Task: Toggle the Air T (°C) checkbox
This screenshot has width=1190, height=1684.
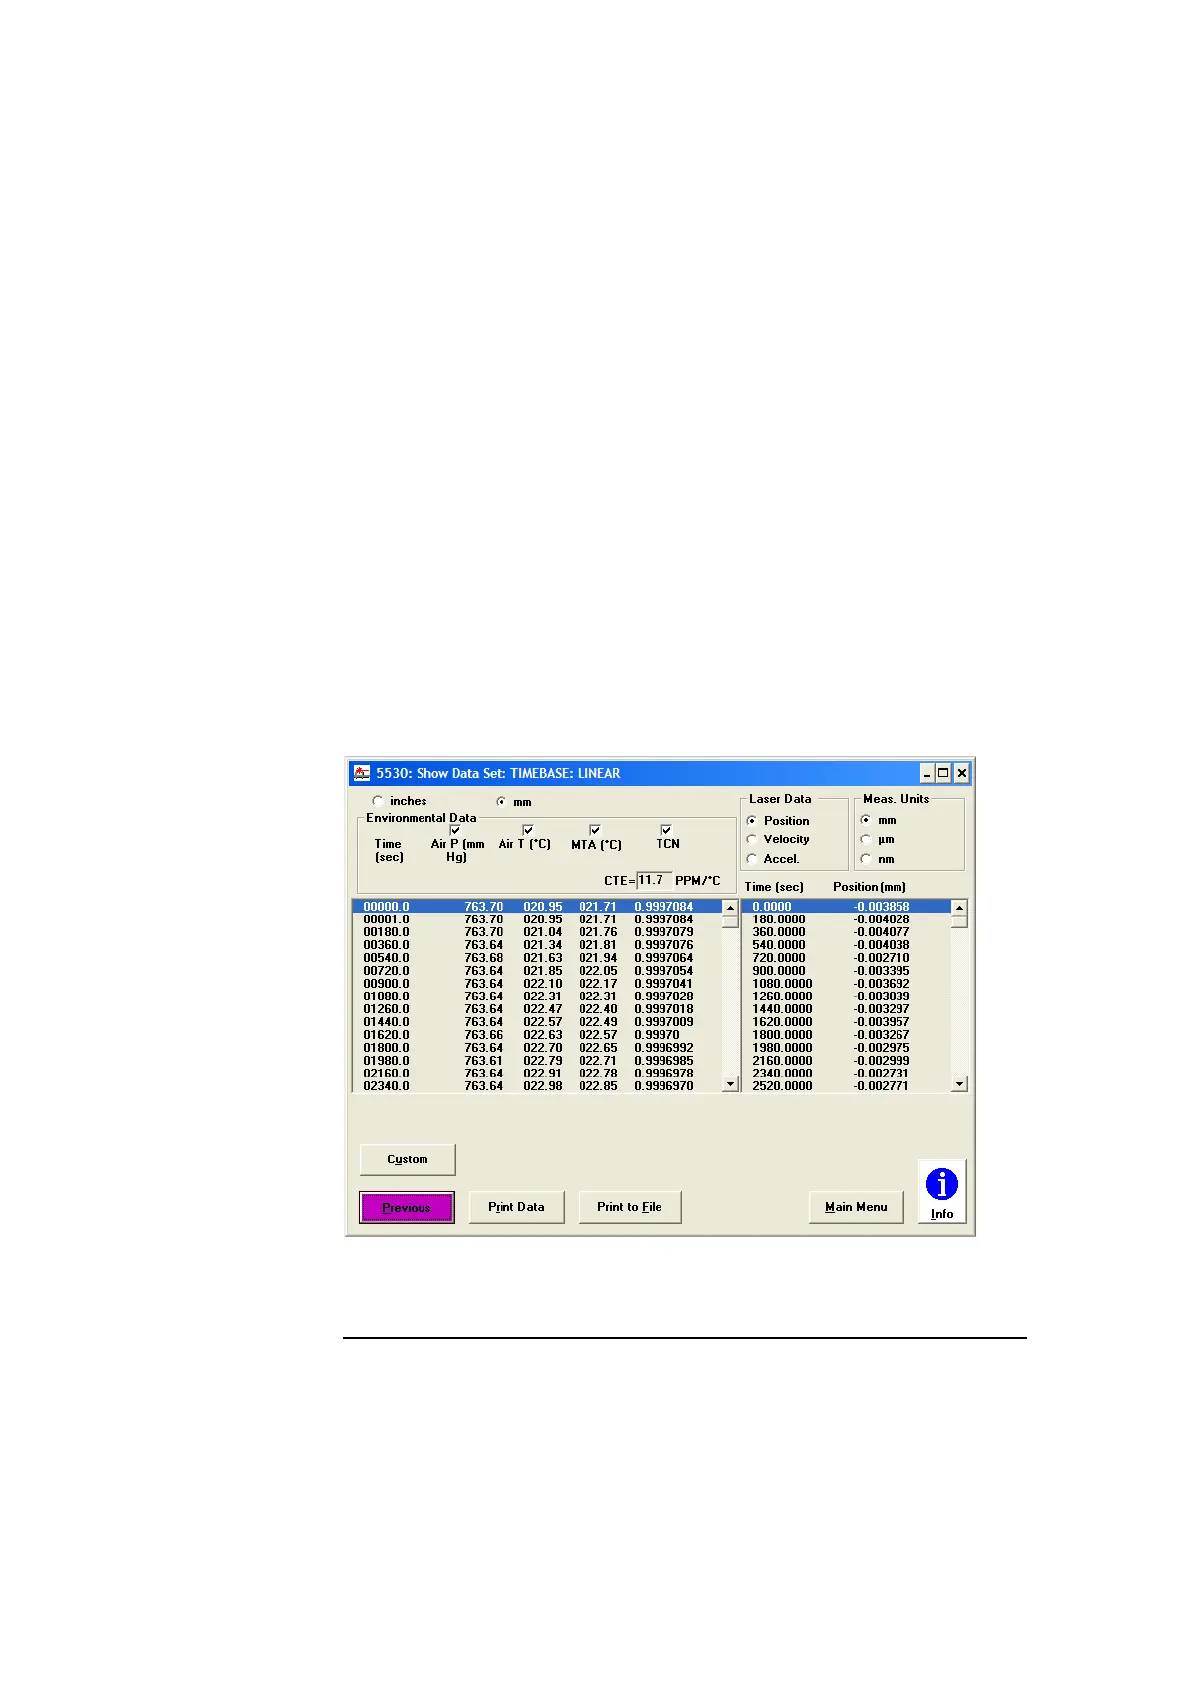Action: point(528,830)
